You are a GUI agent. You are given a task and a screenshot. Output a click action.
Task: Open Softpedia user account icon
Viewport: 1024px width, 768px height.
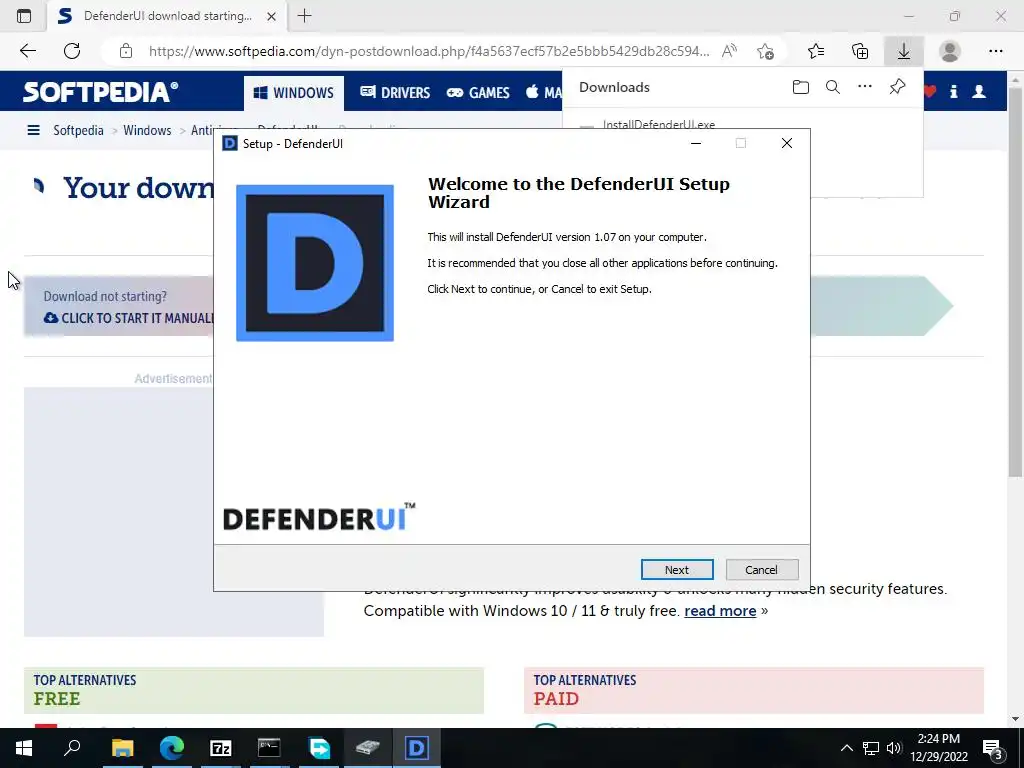click(979, 91)
